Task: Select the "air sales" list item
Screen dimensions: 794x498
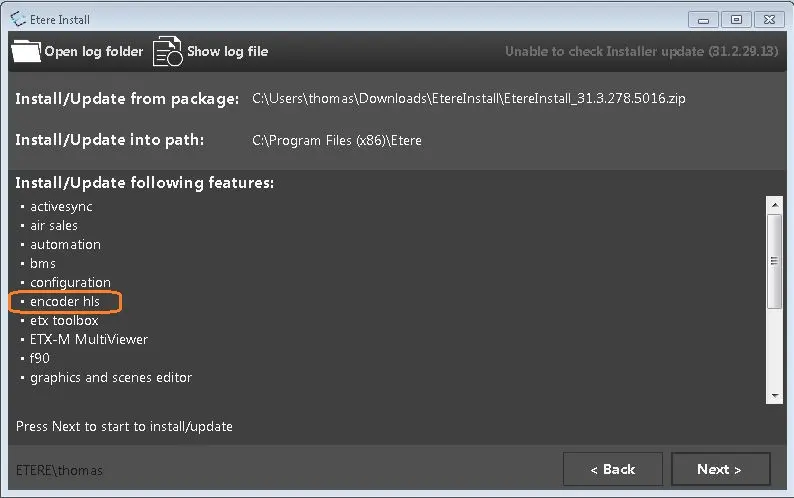Action: tap(54, 225)
